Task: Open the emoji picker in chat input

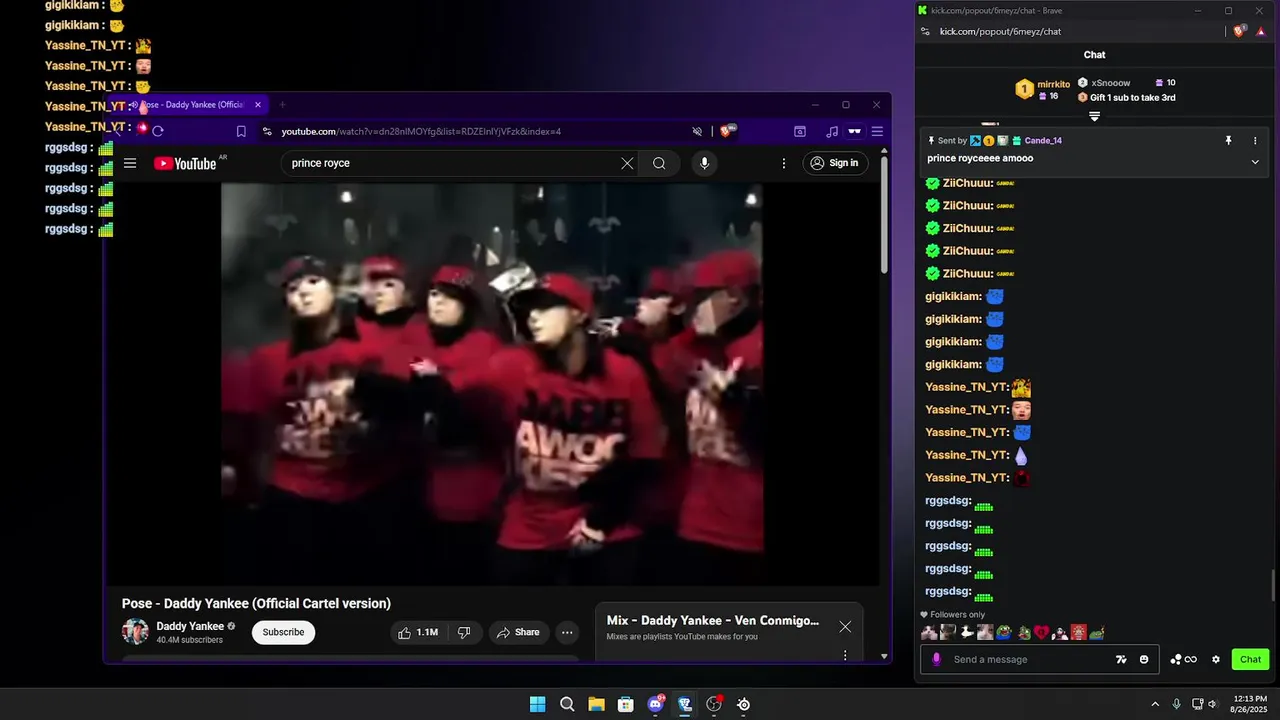Action: 1144,659
